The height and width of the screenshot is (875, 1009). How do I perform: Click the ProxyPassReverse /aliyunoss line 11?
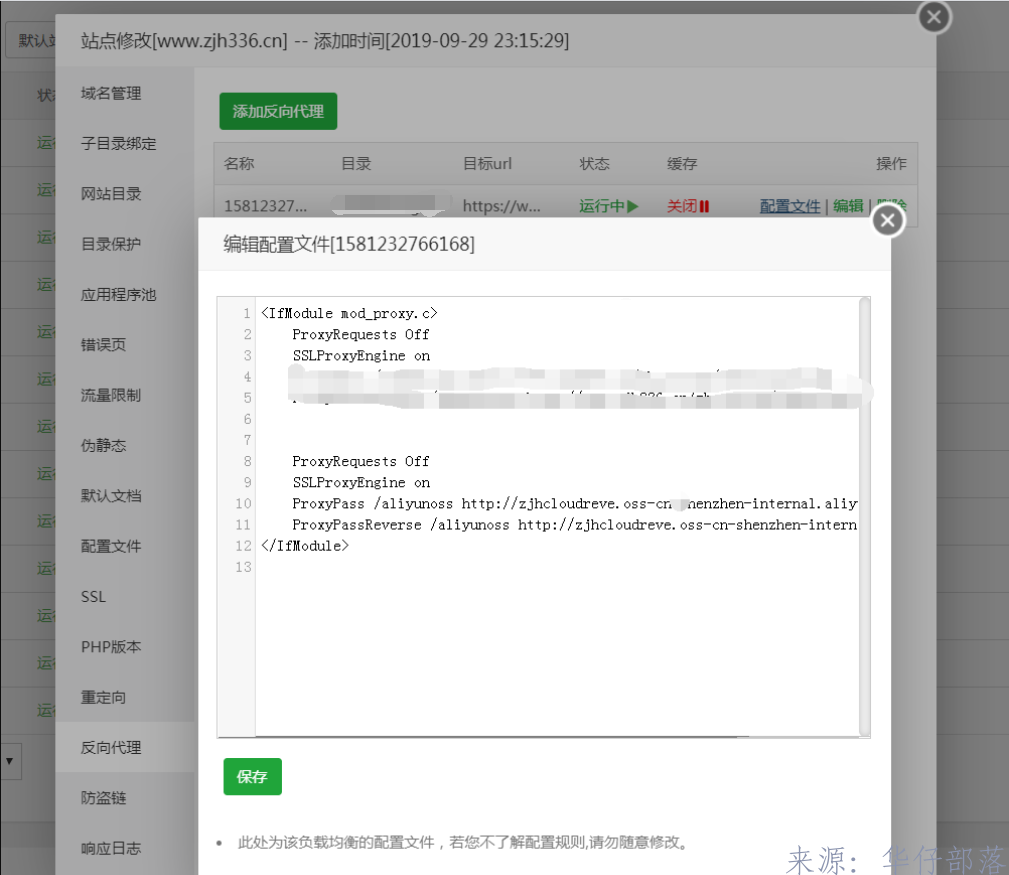click(575, 525)
